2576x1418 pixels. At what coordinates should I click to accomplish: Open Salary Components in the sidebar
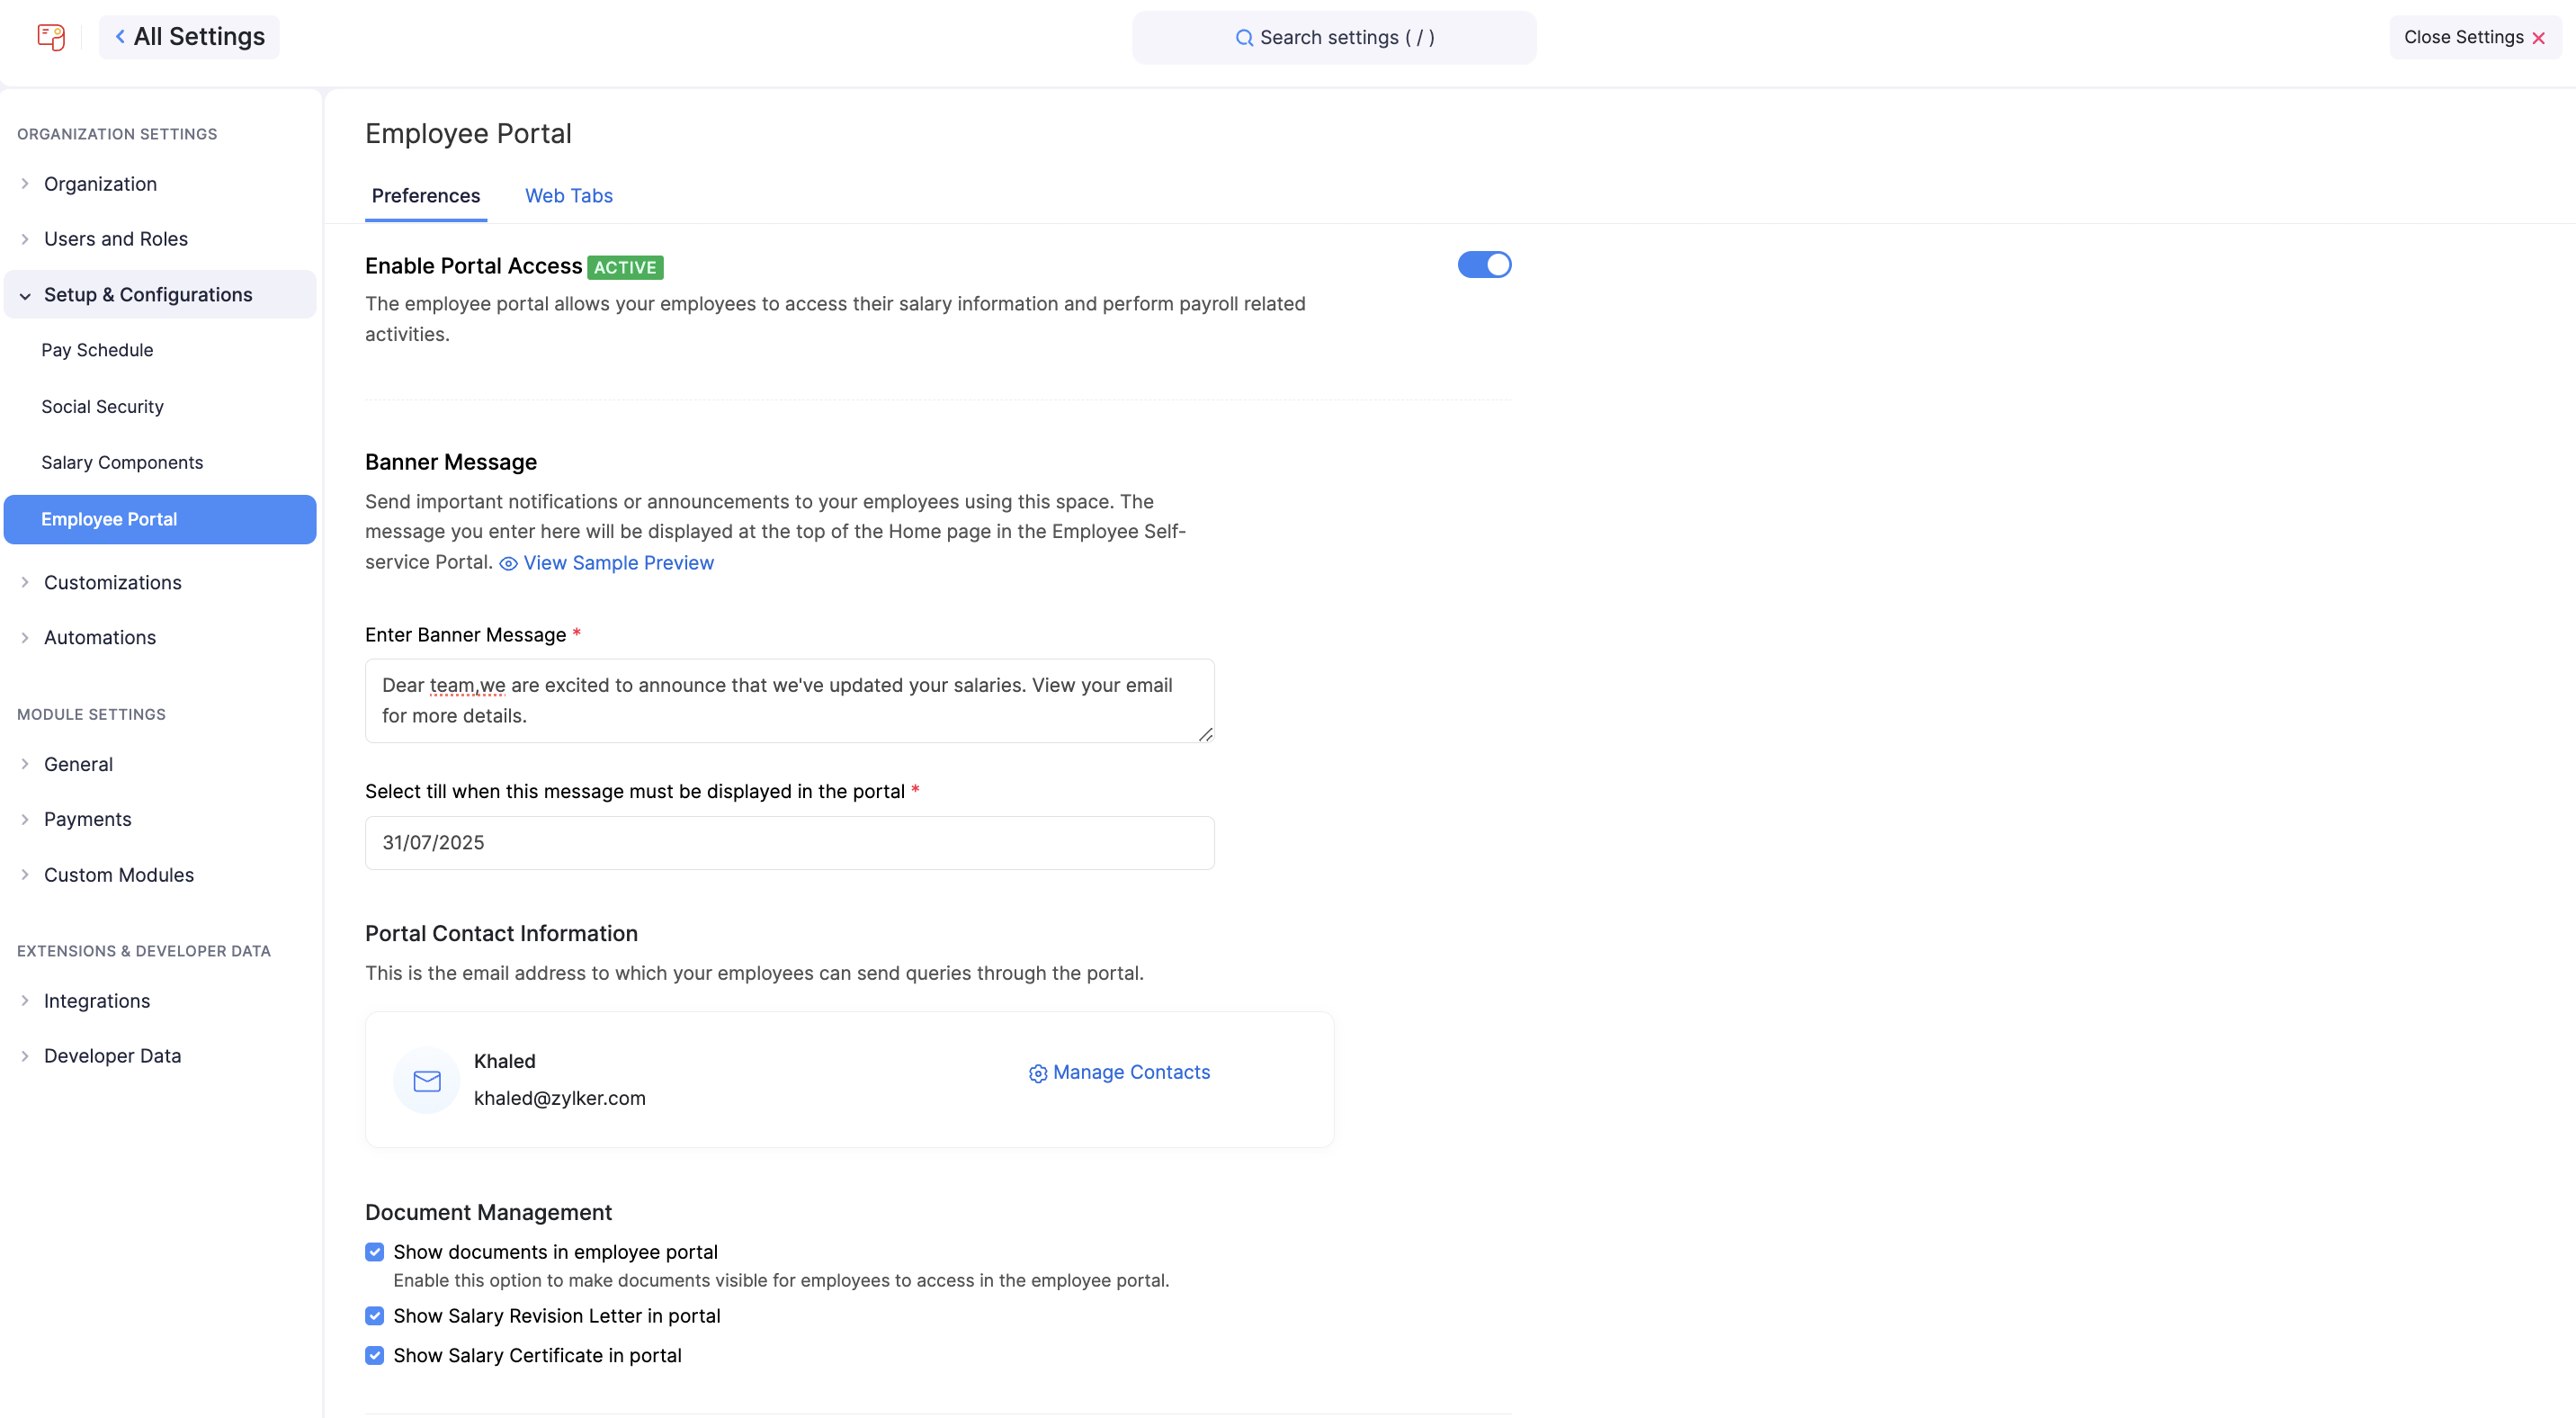pyautogui.click(x=122, y=462)
